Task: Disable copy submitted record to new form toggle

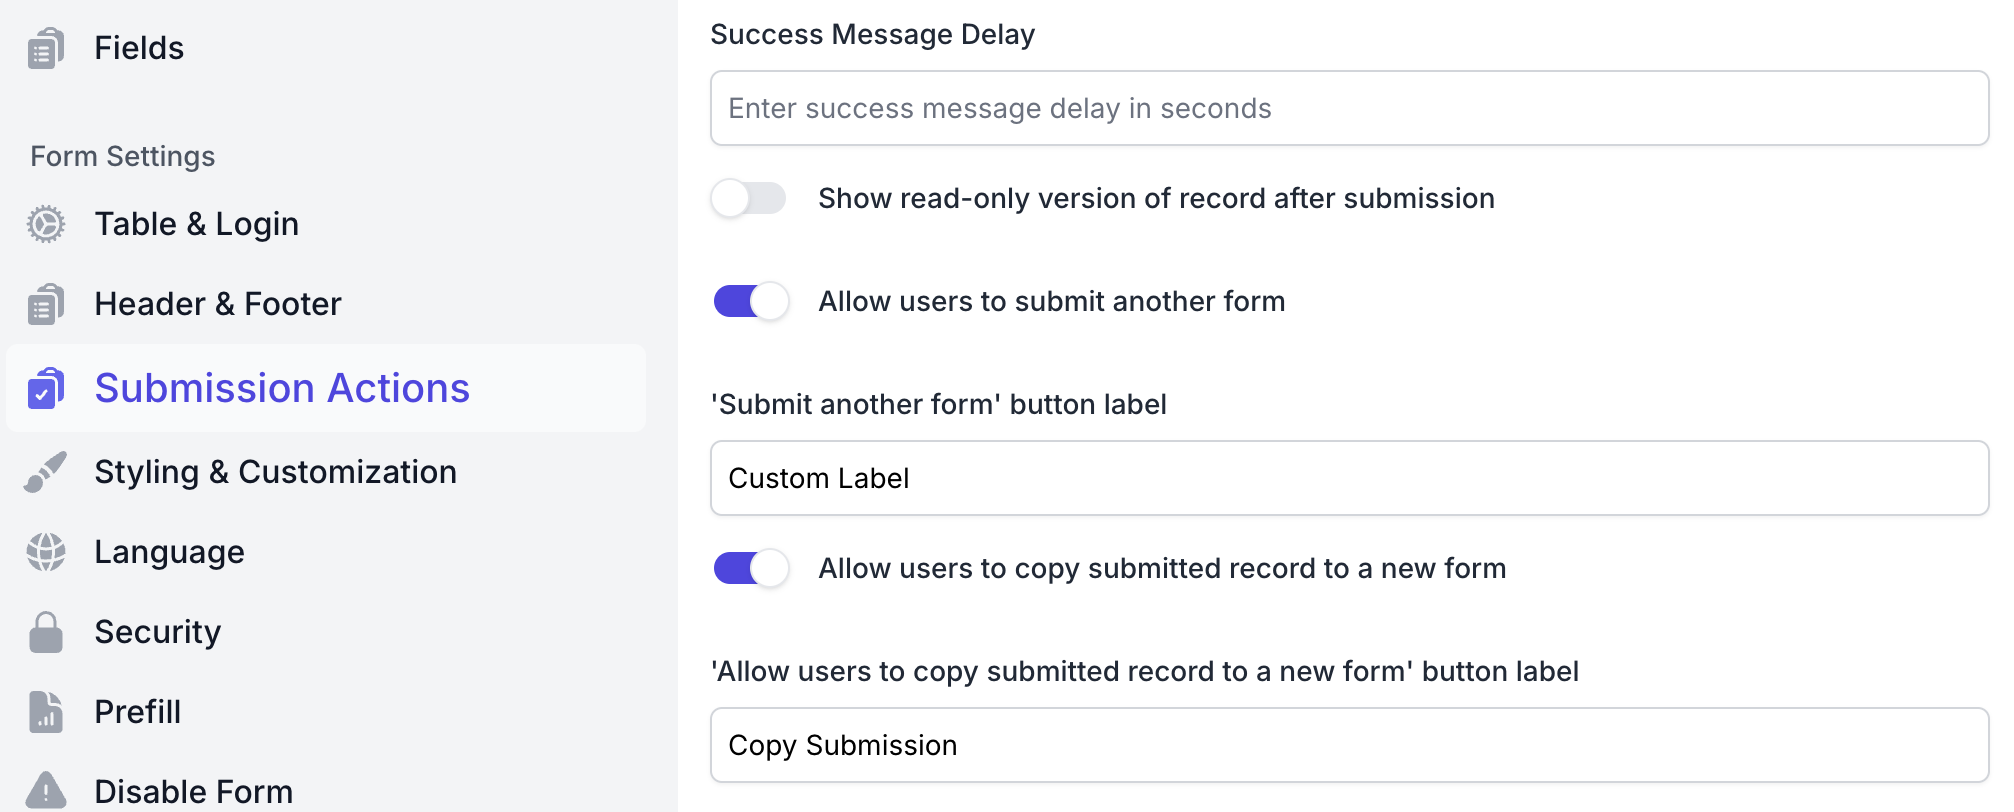Action: pyautogui.click(x=751, y=568)
